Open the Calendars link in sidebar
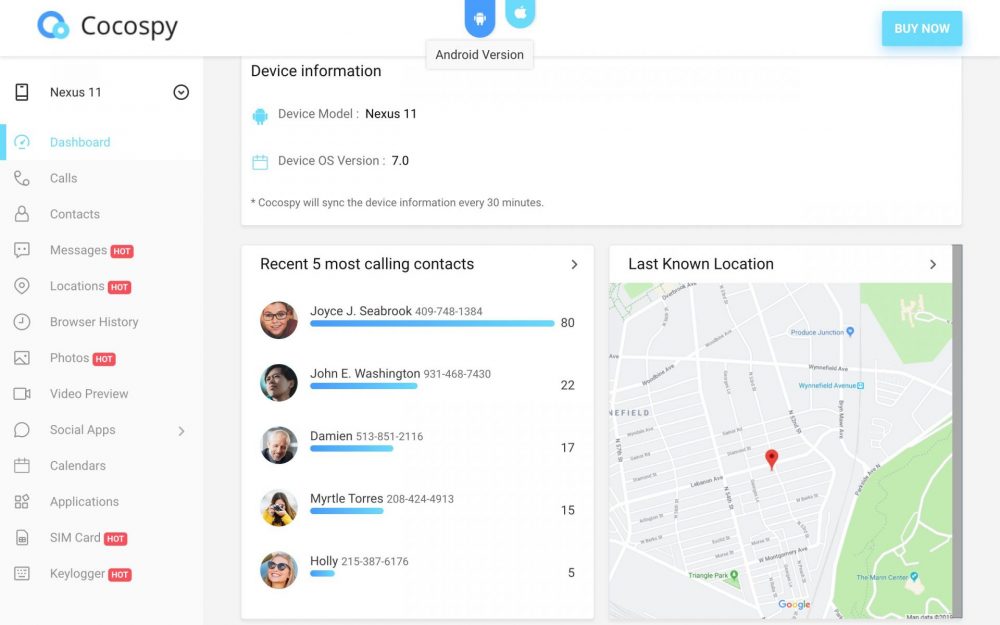1000x625 pixels. click(x=78, y=466)
